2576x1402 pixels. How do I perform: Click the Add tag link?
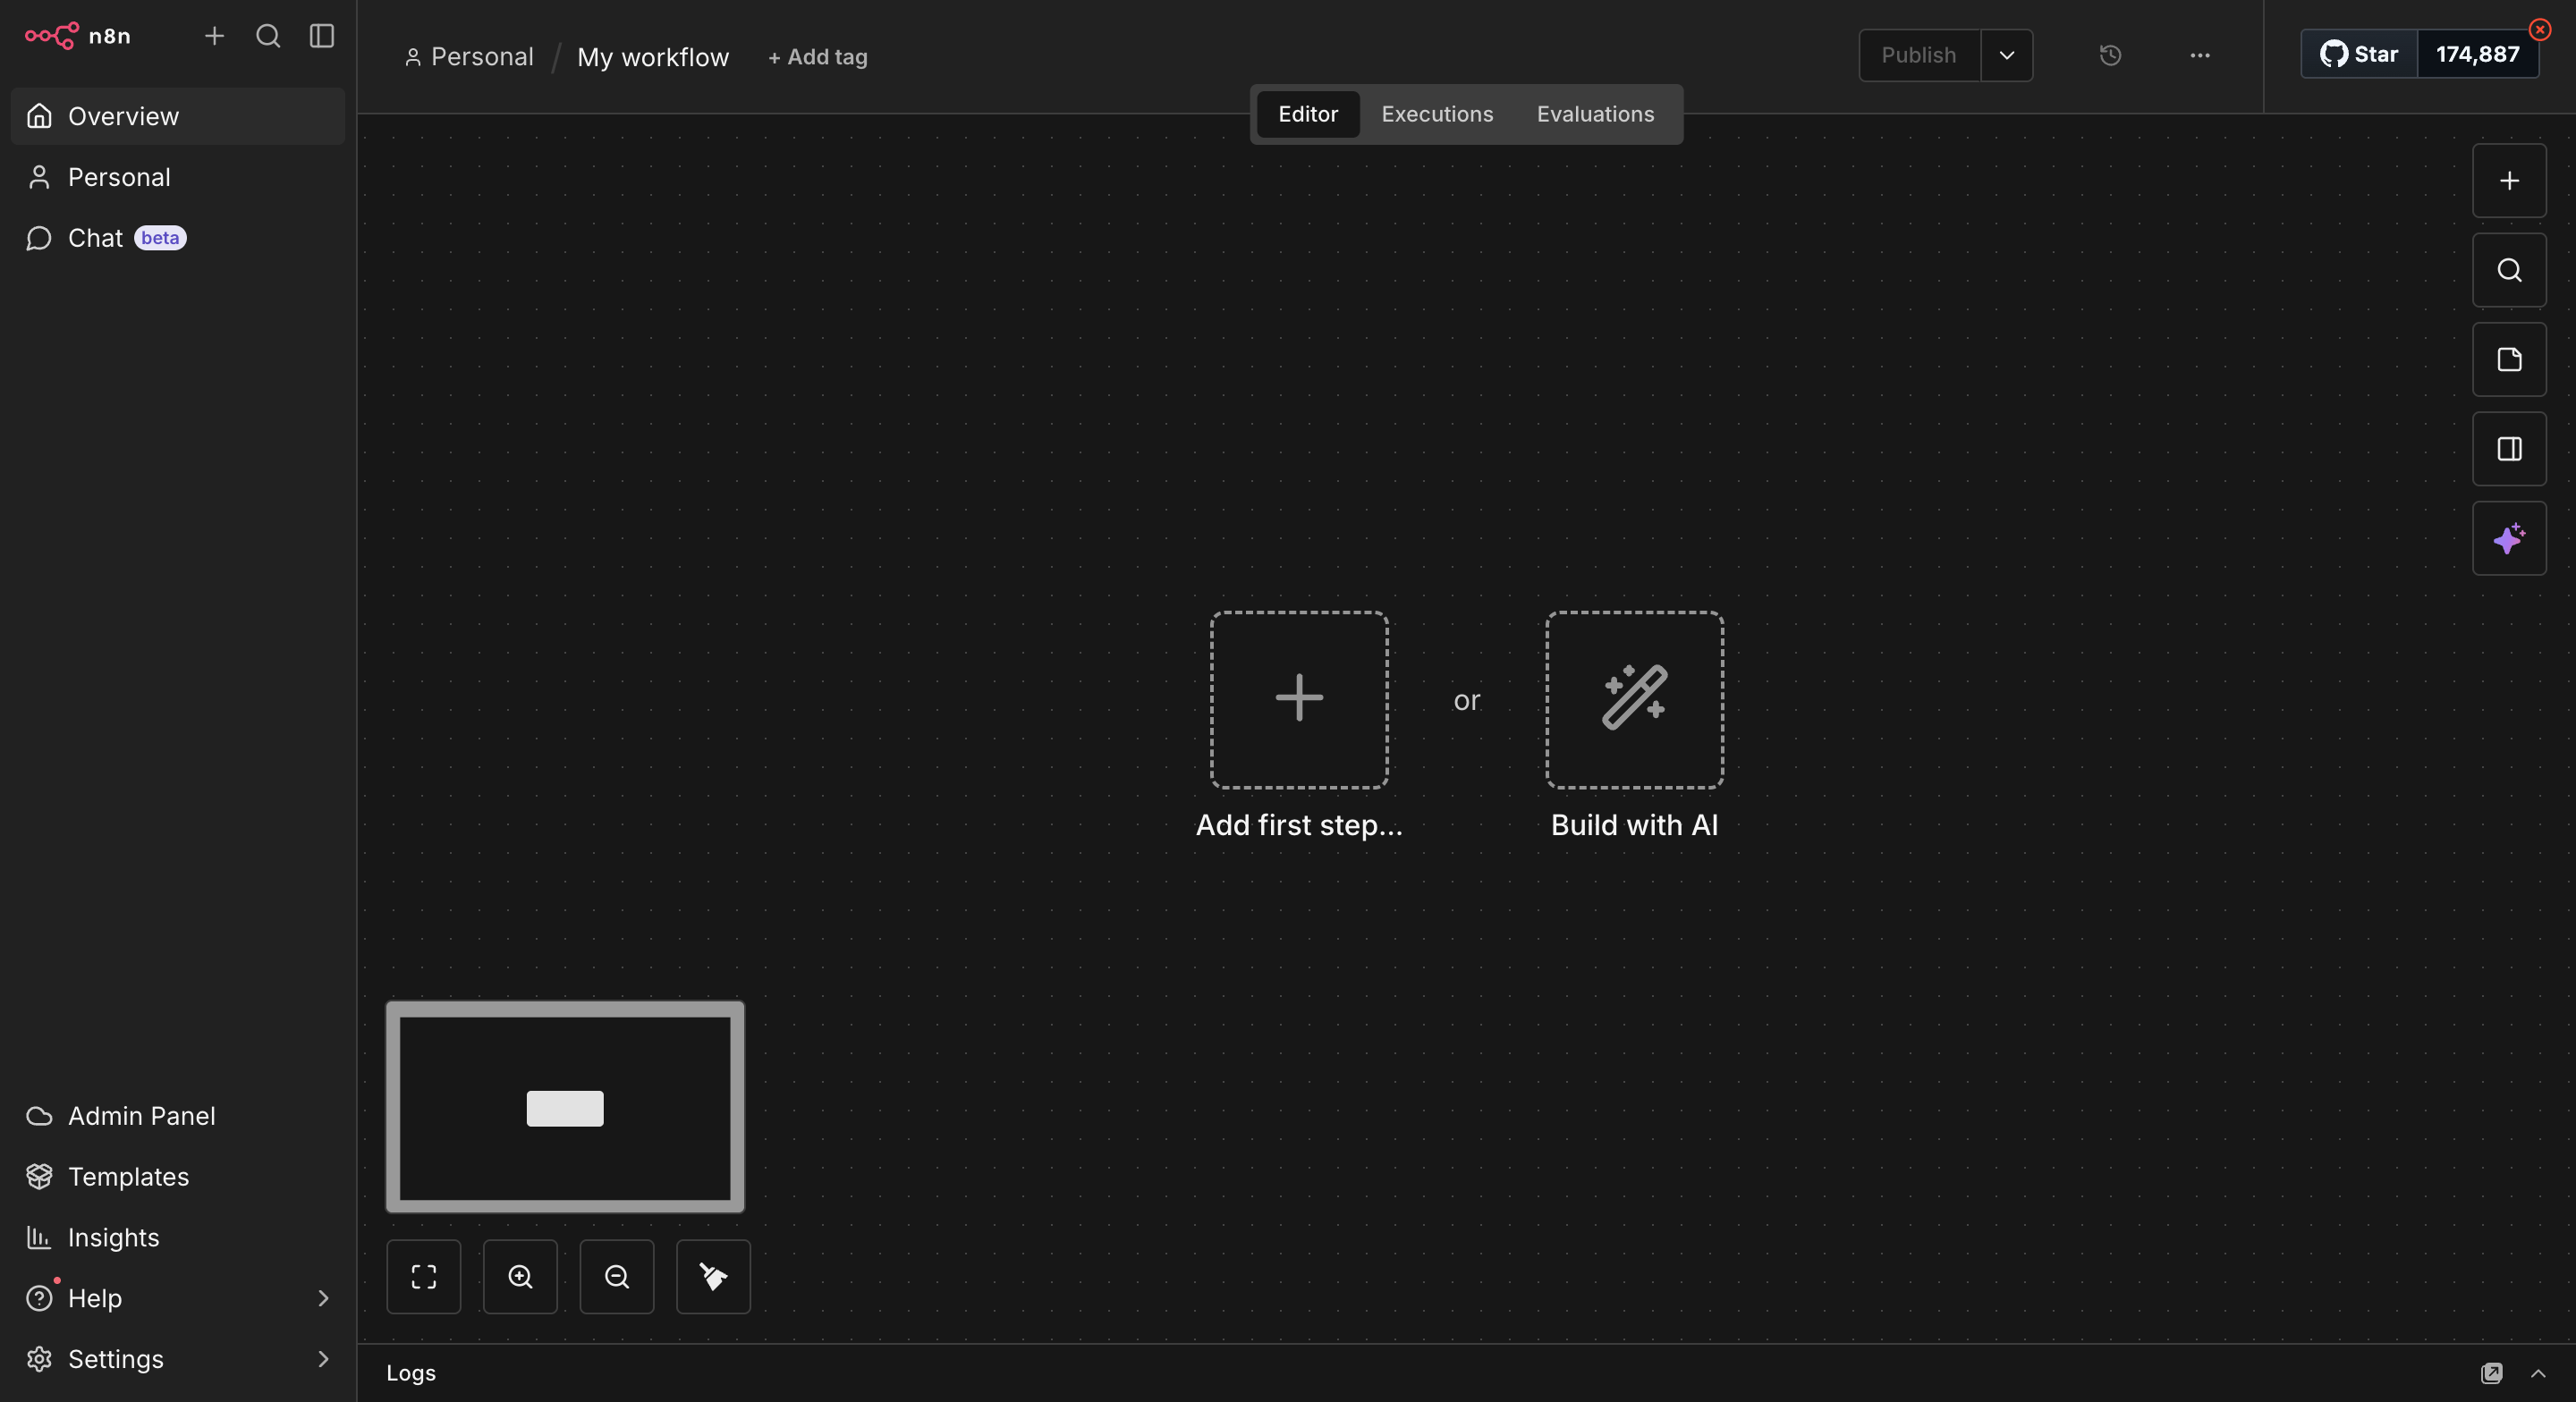point(817,57)
